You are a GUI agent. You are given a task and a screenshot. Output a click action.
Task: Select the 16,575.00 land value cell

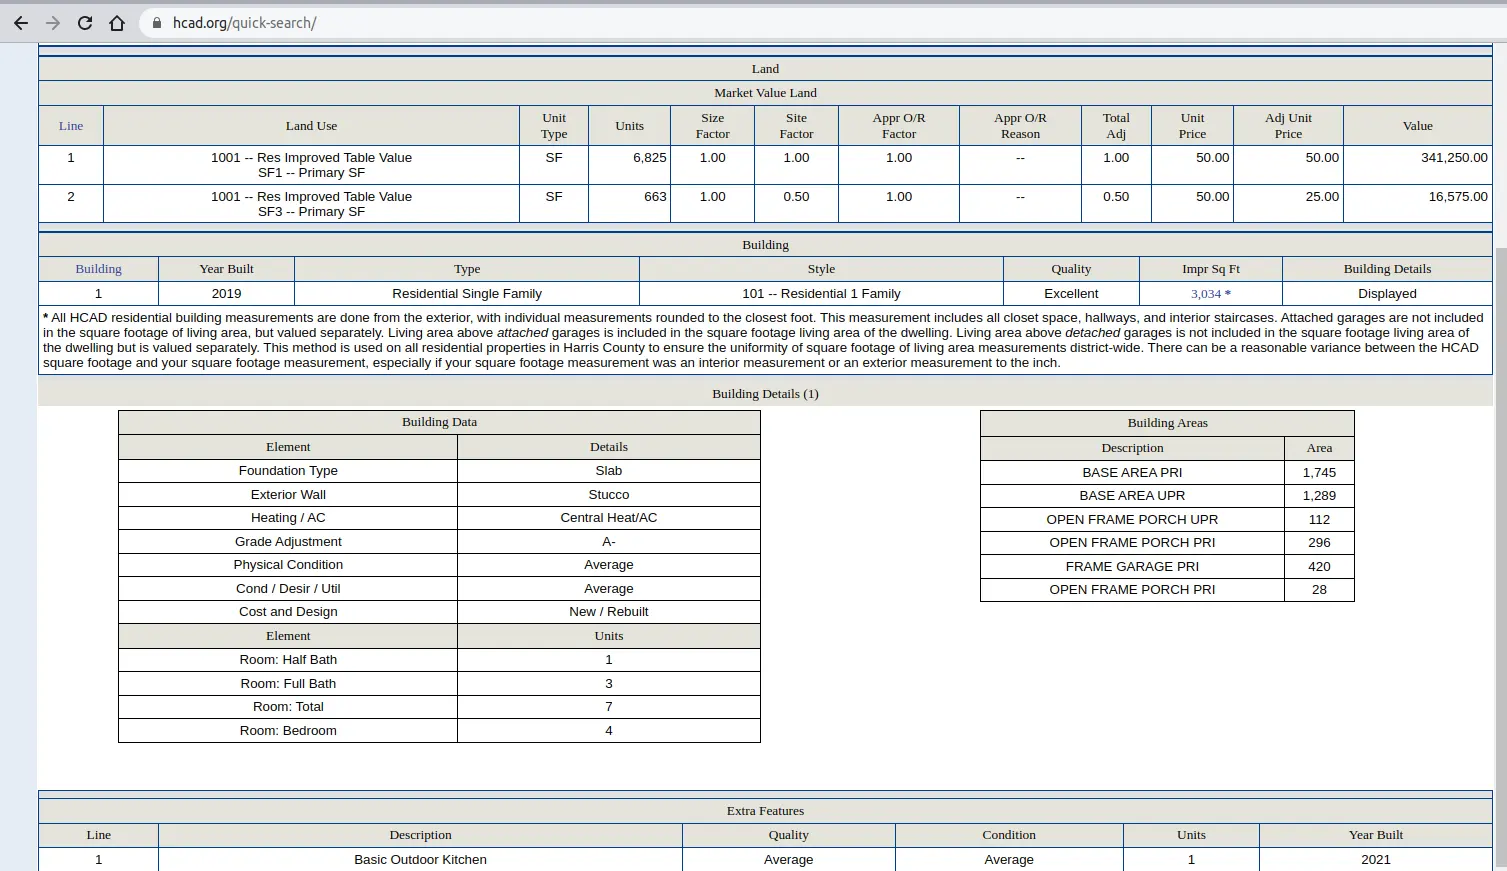tap(1417, 204)
